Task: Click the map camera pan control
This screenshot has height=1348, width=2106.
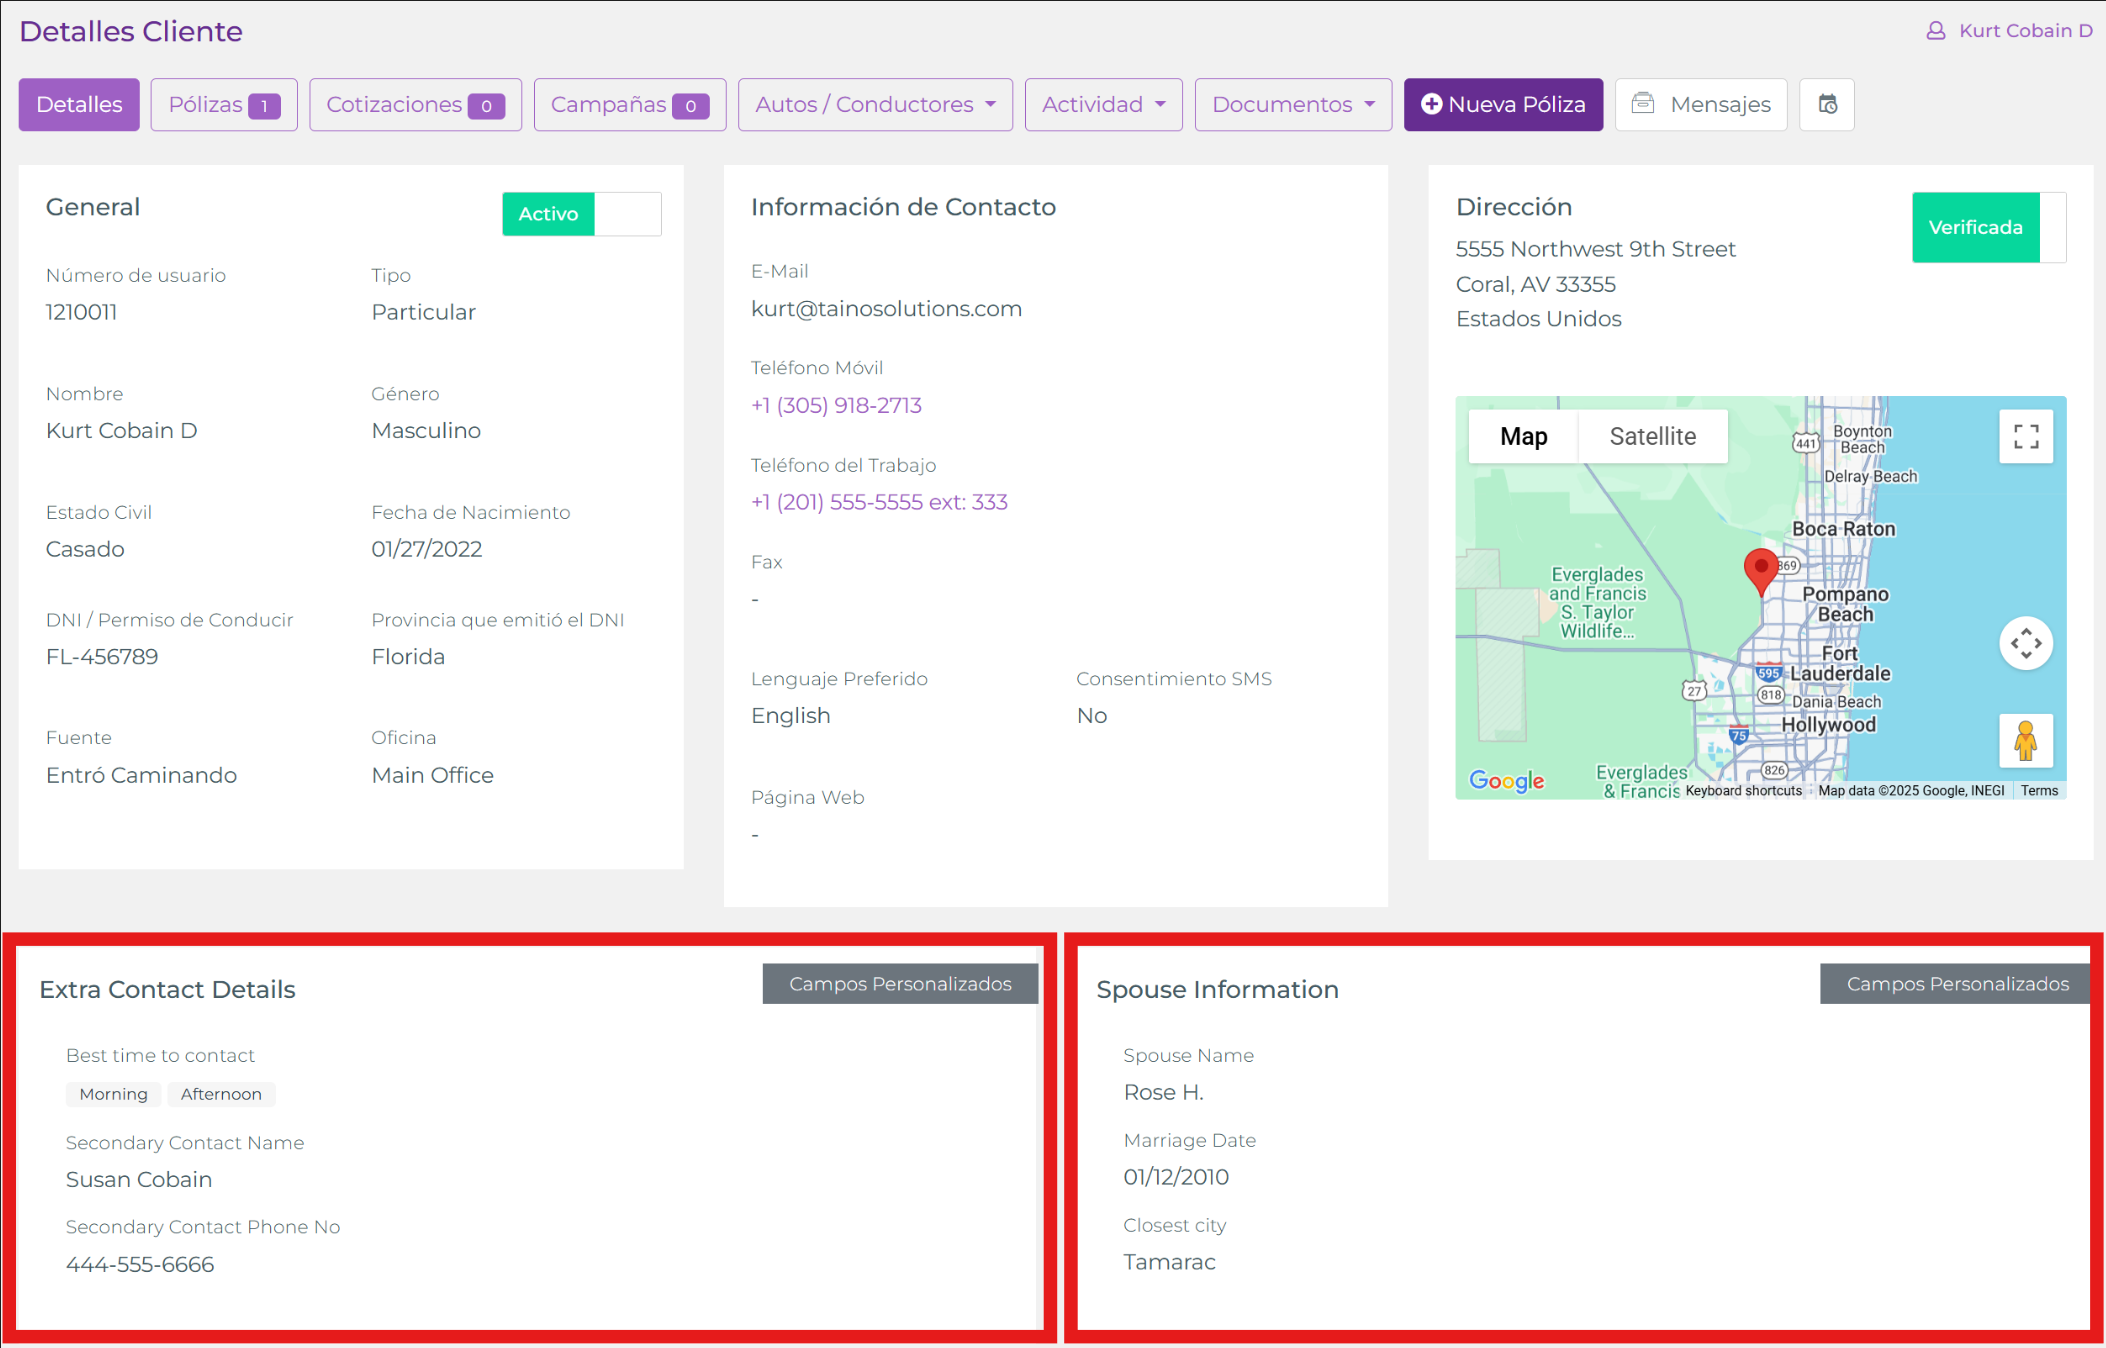Action: (2026, 643)
